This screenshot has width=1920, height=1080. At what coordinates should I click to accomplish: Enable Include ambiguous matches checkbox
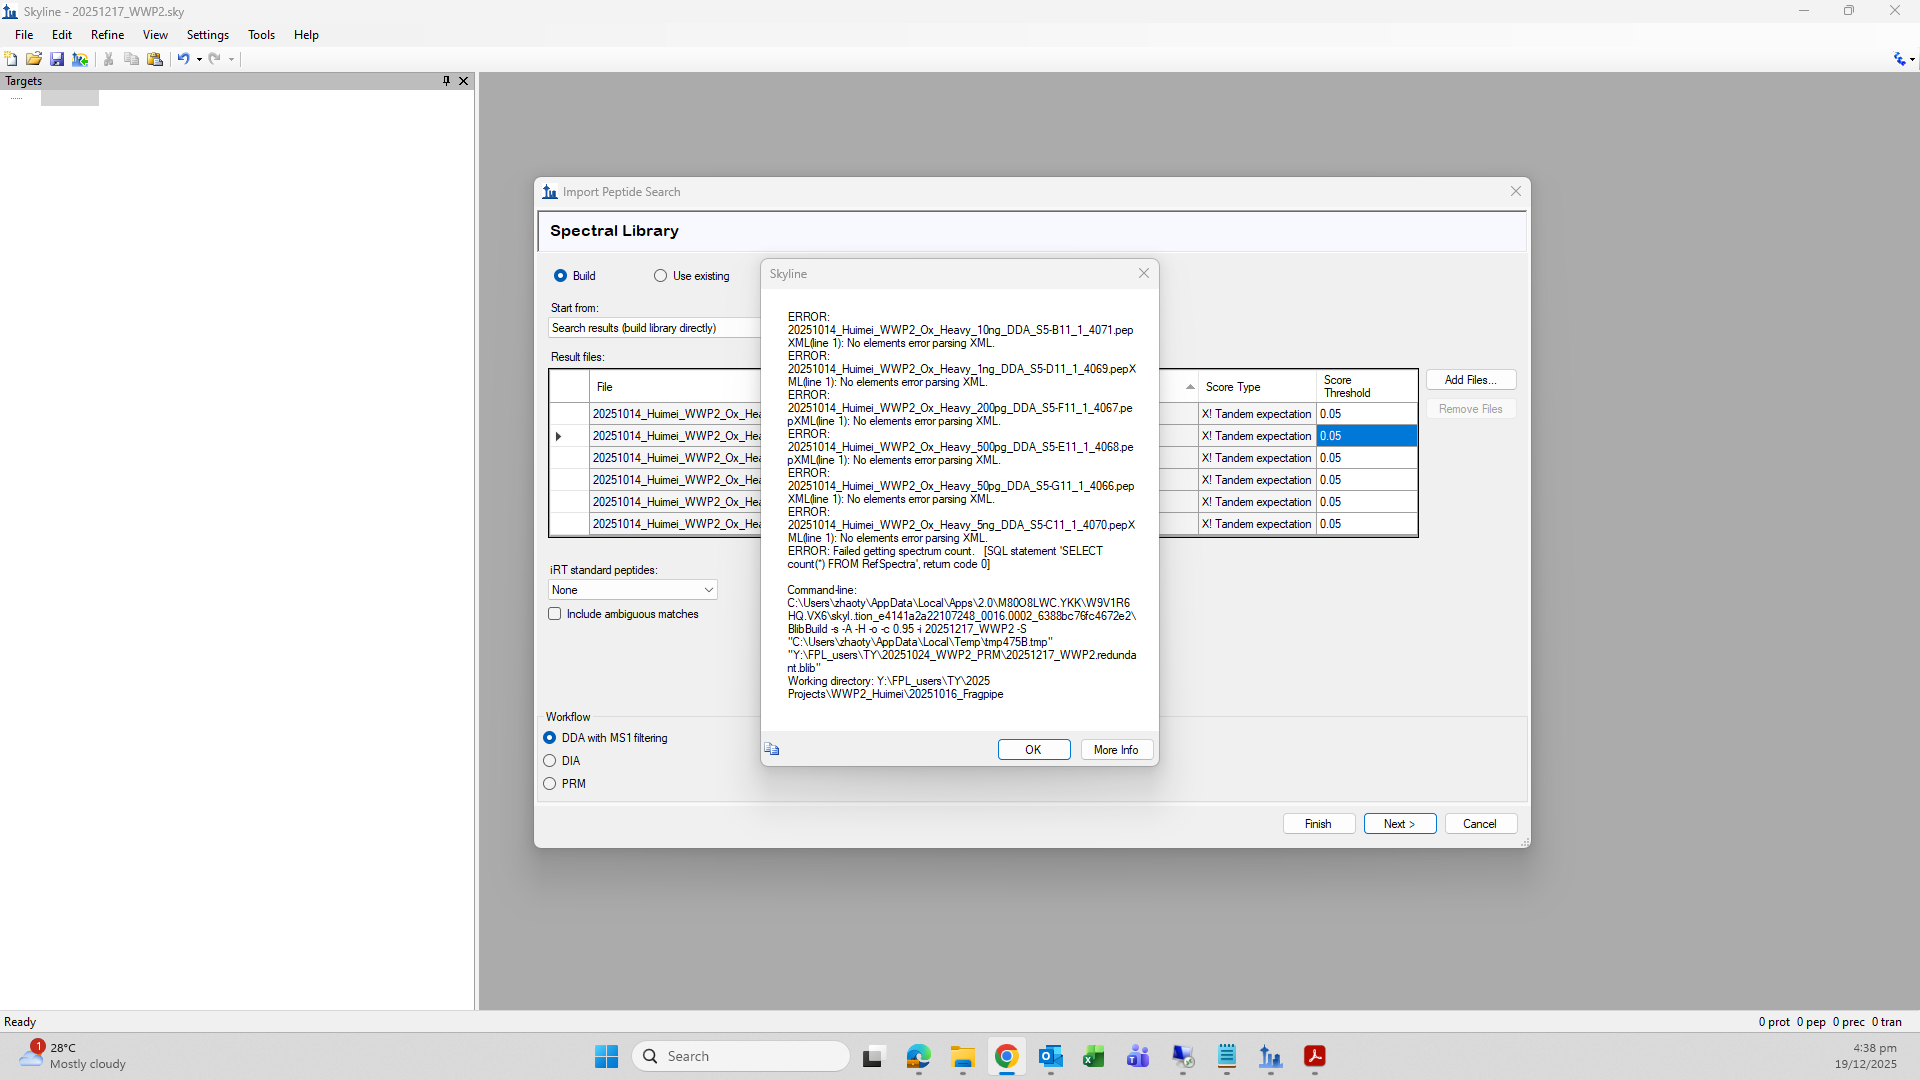pyautogui.click(x=555, y=614)
